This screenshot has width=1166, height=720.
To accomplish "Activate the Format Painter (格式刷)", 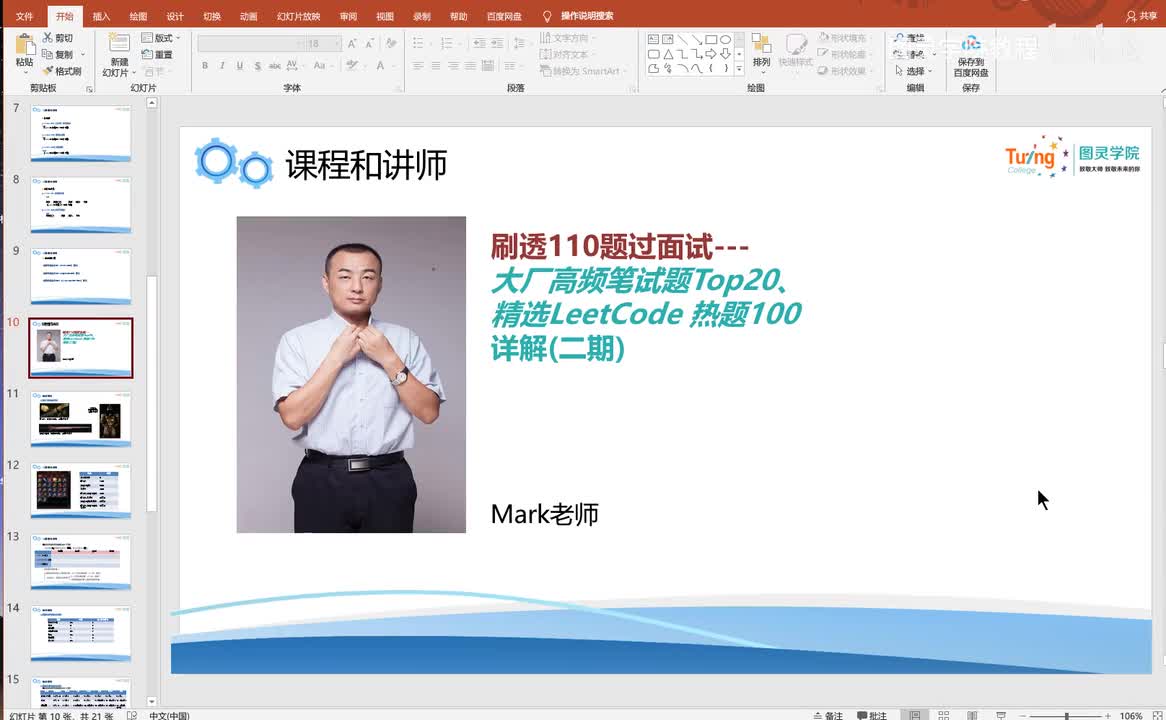I will [x=62, y=71].
